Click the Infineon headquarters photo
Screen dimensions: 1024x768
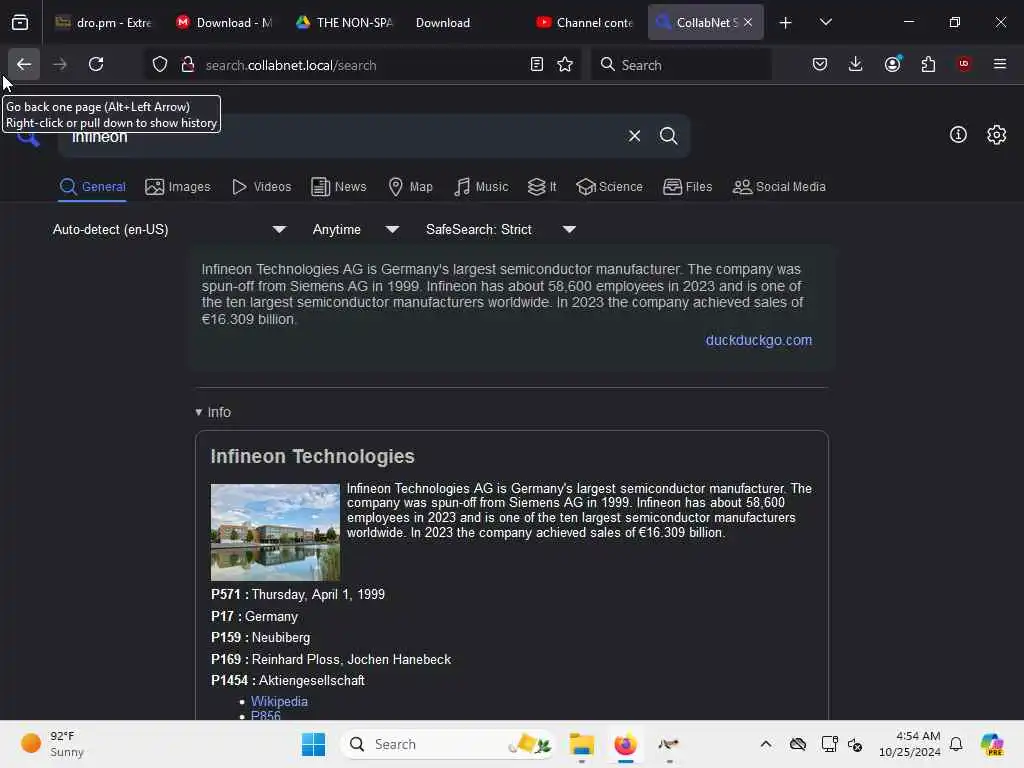pyautogui.click(x=275, y=532)
